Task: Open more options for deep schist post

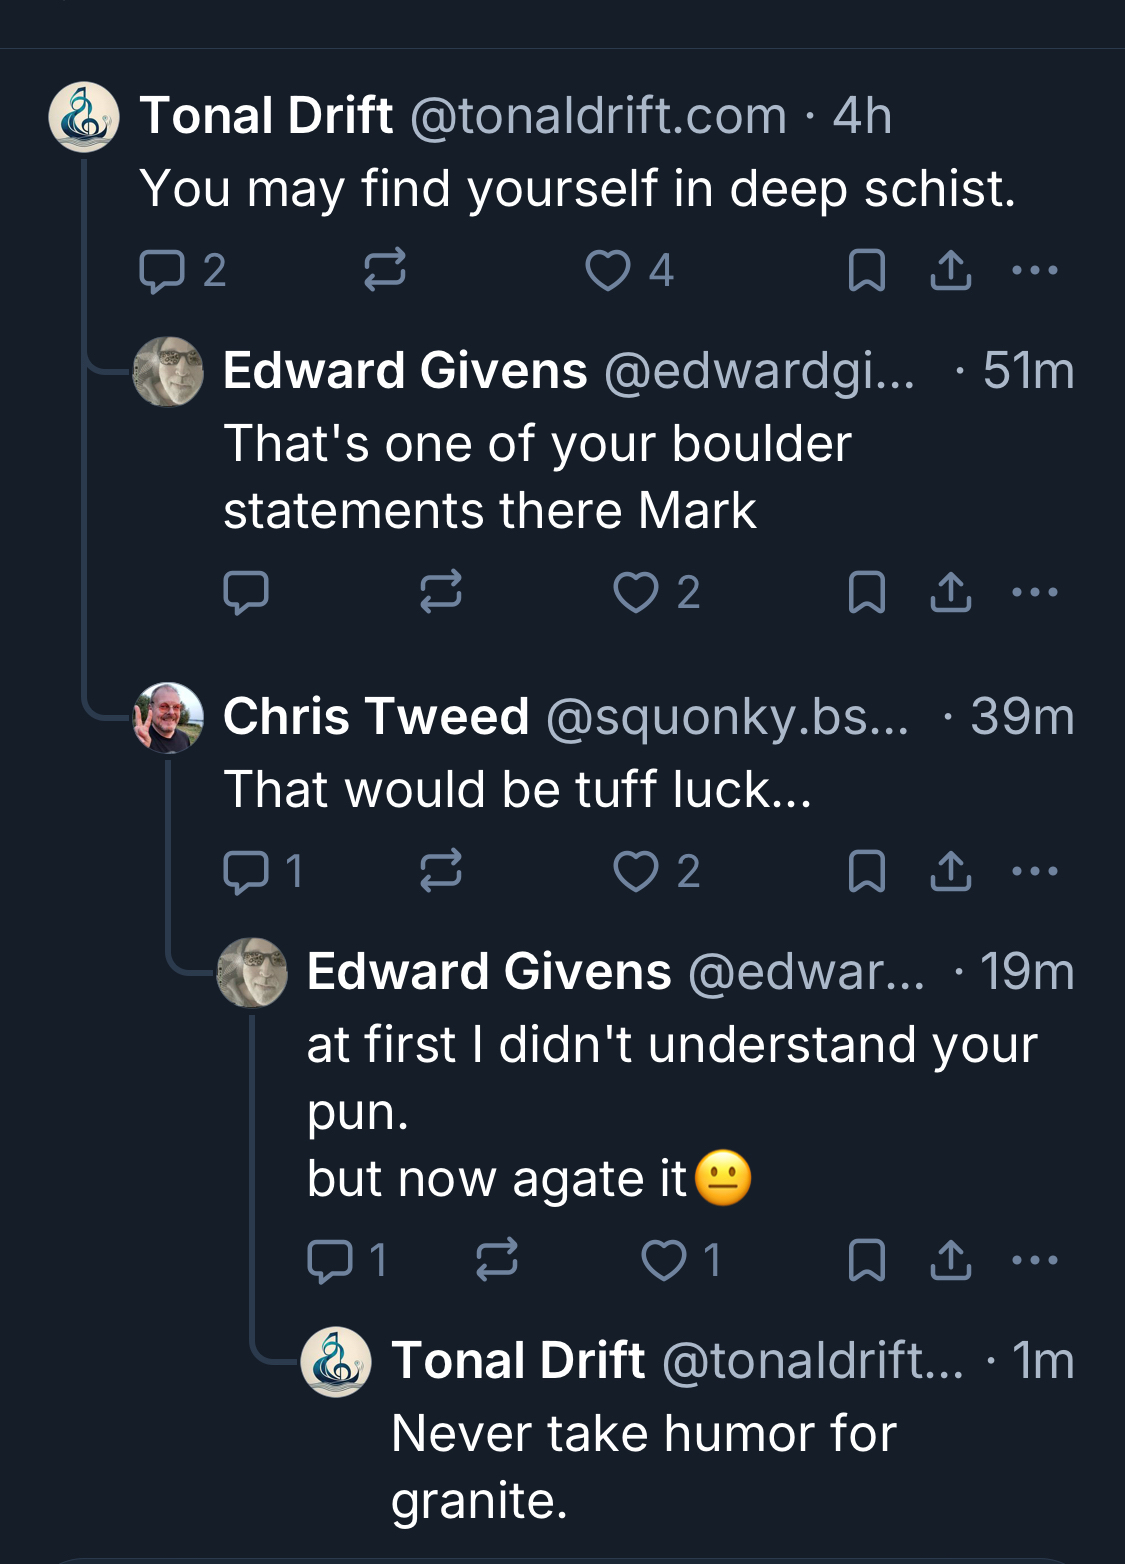Action: [1034, 271]
